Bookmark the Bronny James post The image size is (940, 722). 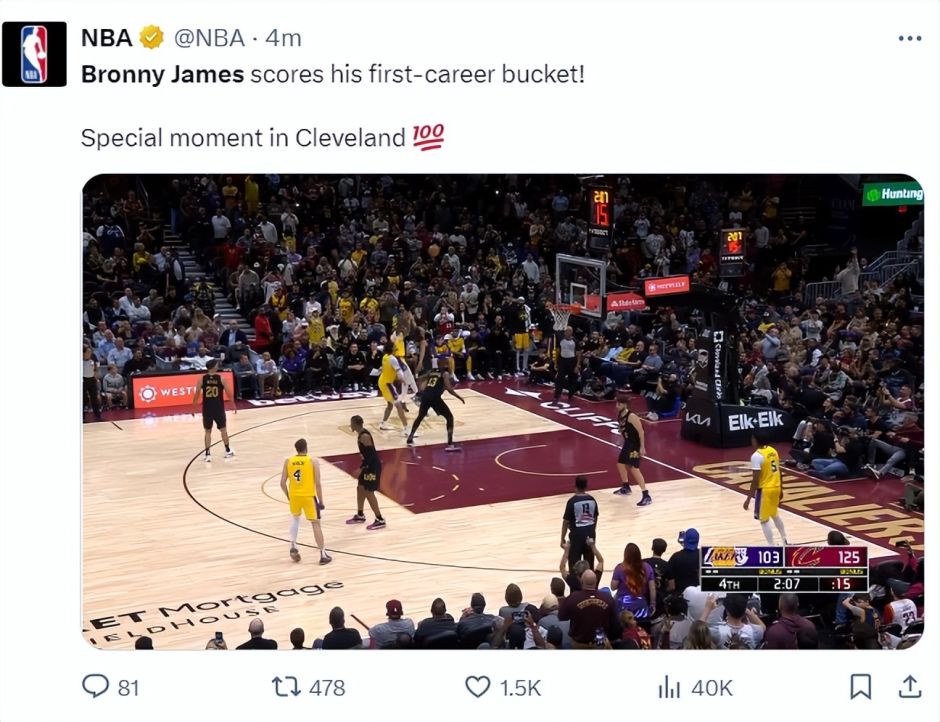(860, 686)
